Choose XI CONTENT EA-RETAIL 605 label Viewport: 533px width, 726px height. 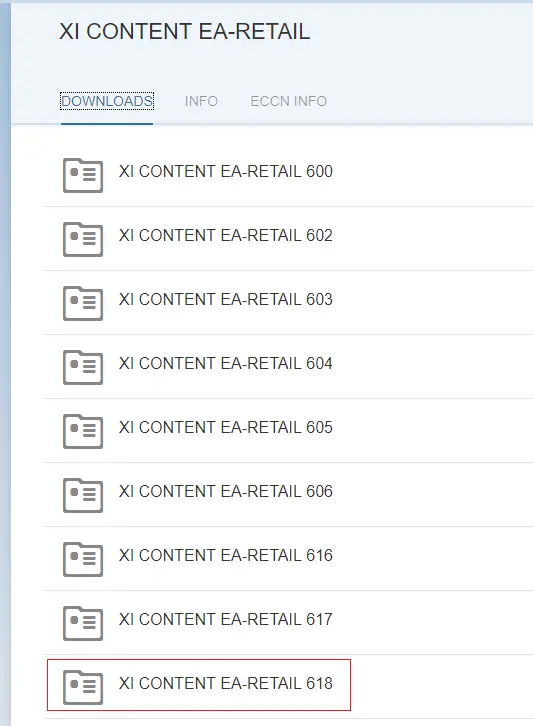point(226,427)
